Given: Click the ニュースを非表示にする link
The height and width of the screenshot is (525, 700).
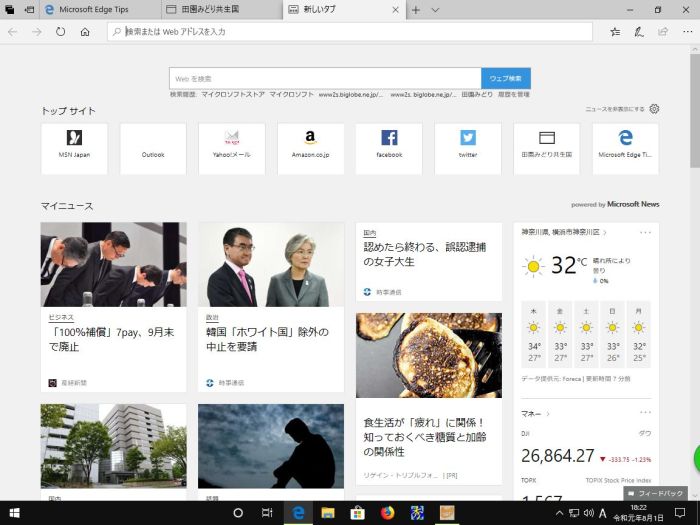Looking at the screenshot, I should [615, 109].
